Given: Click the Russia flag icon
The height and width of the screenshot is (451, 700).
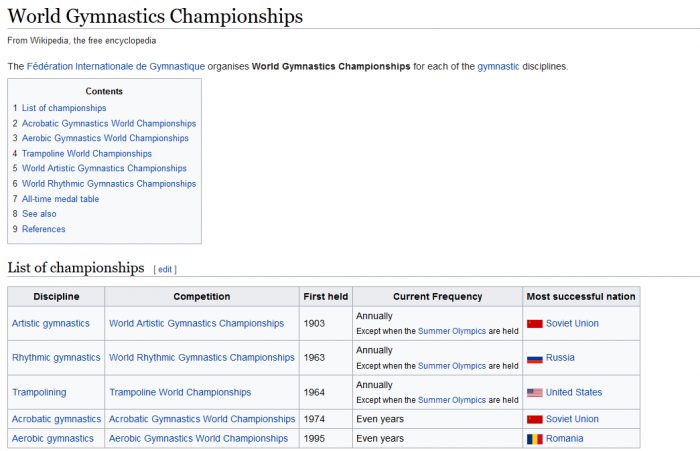Looking at the screenshot, I should click(x=534, y=358).
